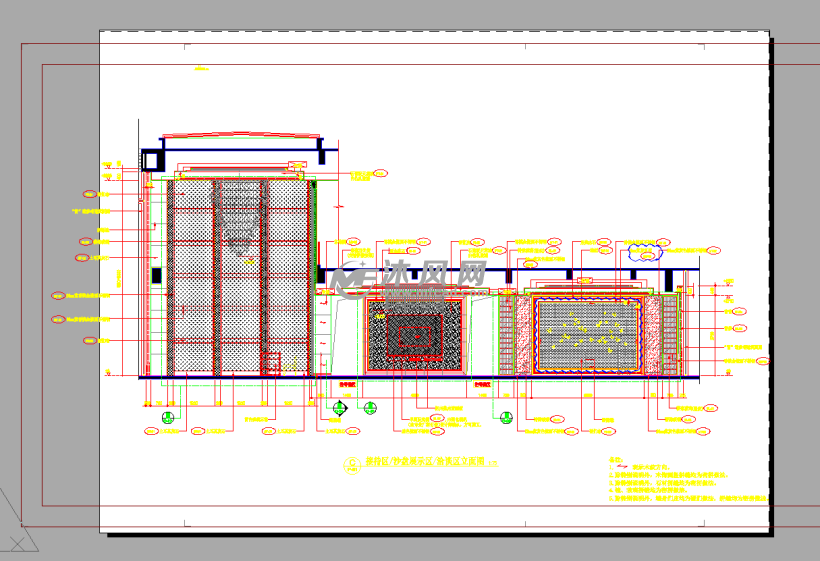Select the yellow drawing title text at bottom
The height and width of the screenshot is (561, 820).
(423, 463)
